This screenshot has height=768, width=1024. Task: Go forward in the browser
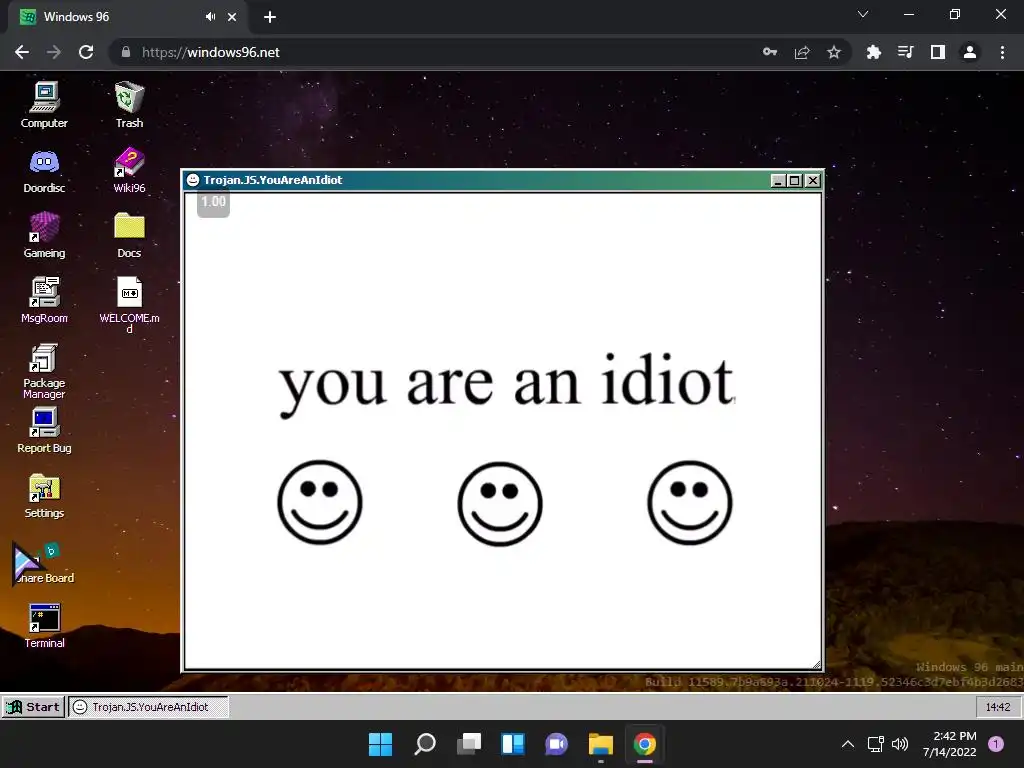tap(54, 52)
